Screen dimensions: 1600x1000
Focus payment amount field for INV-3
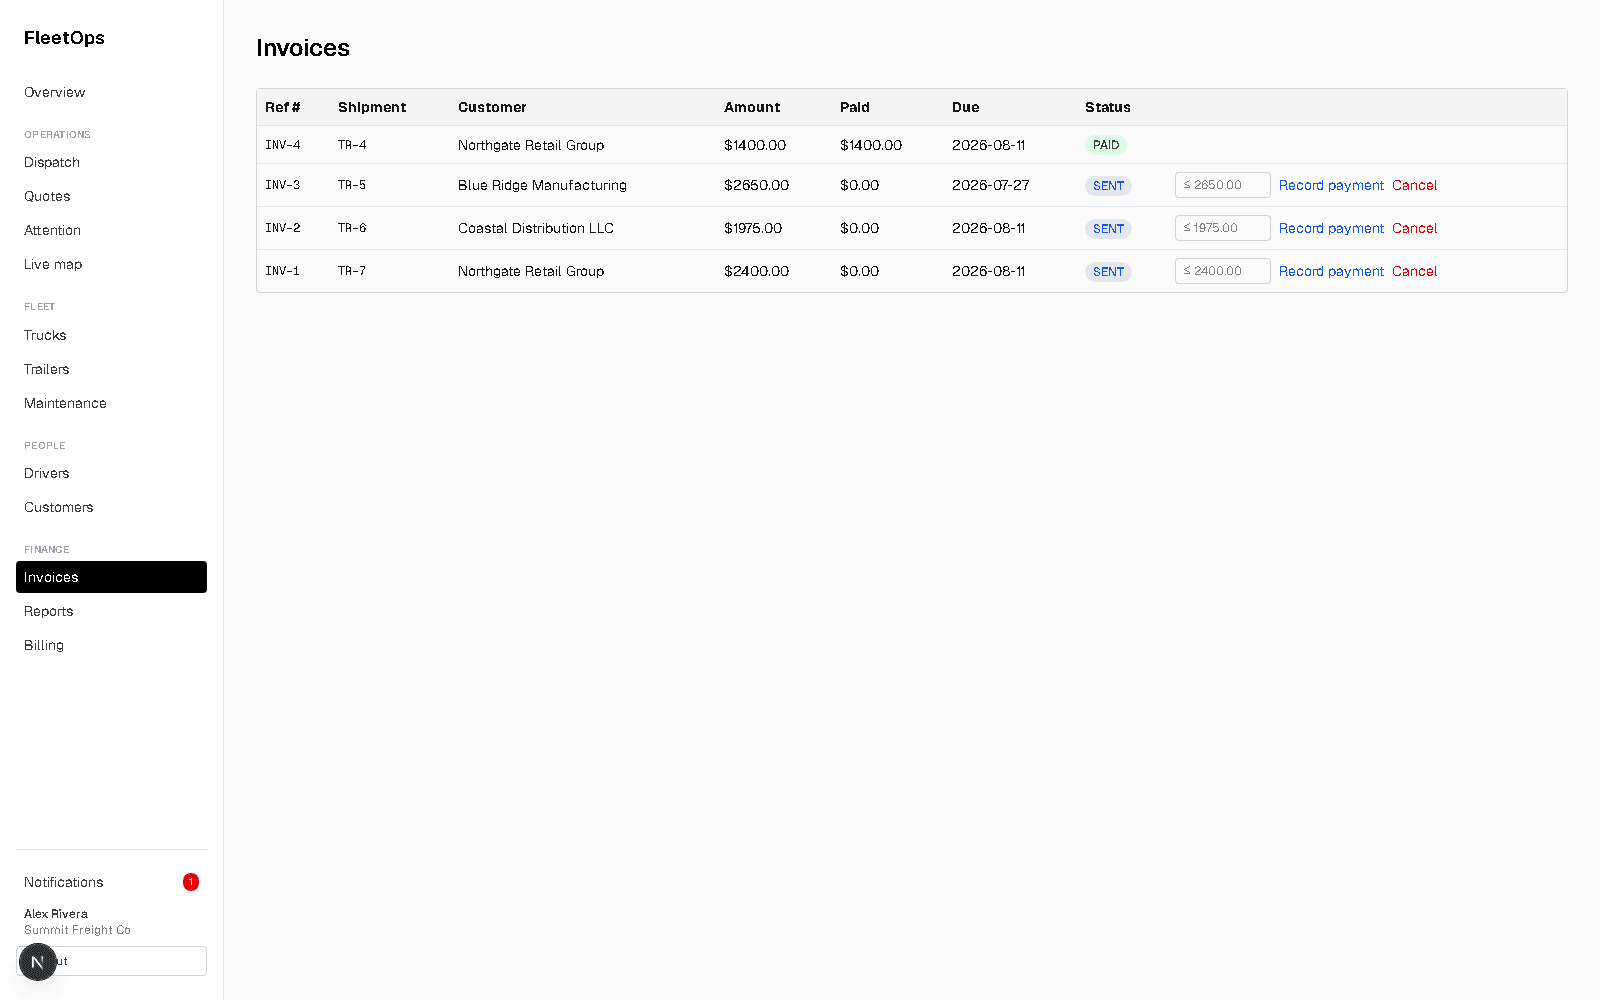click(1222, 185)
